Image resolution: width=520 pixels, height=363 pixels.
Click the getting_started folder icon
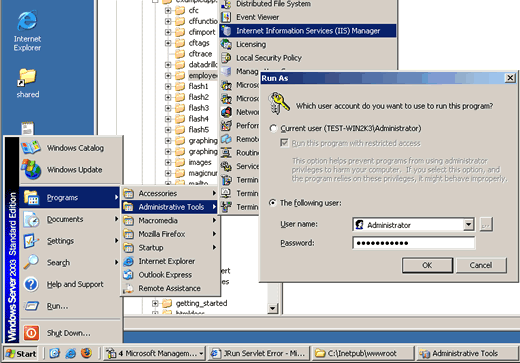(x=167, y=303)
